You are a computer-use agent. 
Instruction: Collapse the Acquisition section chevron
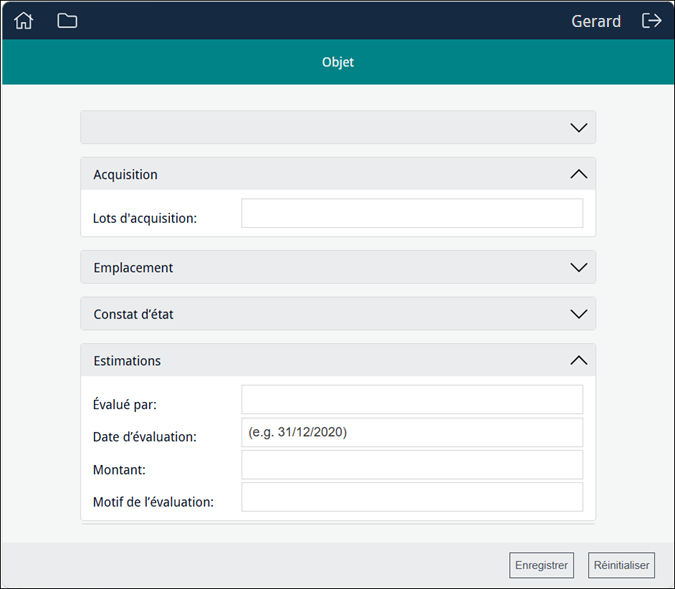pyautogui.click(x=579, y=174)
